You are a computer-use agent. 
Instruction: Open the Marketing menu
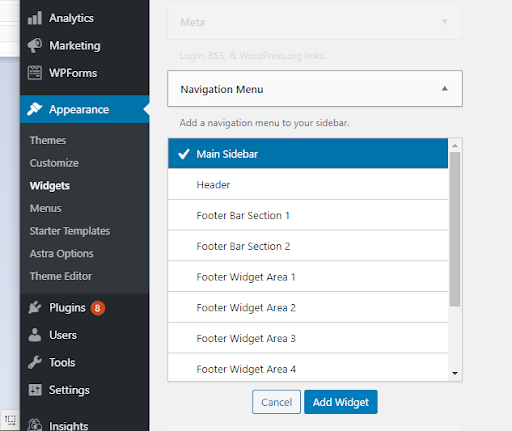tap(85, 46)
